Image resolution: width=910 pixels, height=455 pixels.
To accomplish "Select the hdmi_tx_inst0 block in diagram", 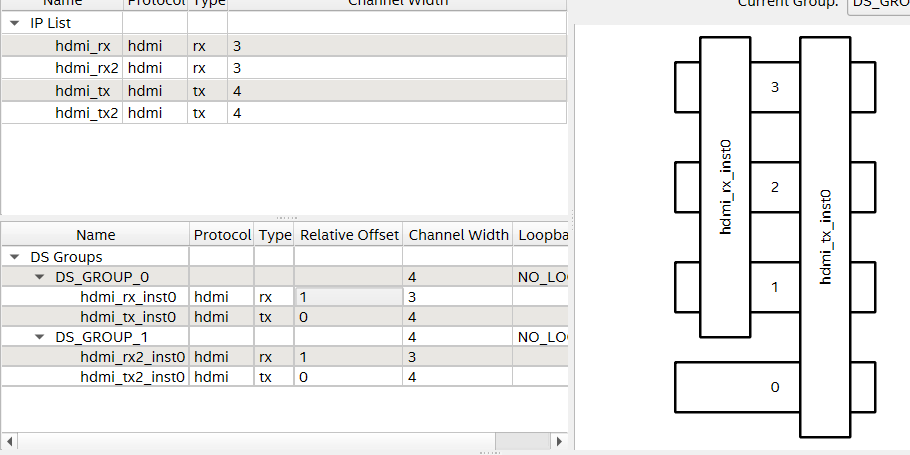I will pyautogui.click(x=825, y=235).
